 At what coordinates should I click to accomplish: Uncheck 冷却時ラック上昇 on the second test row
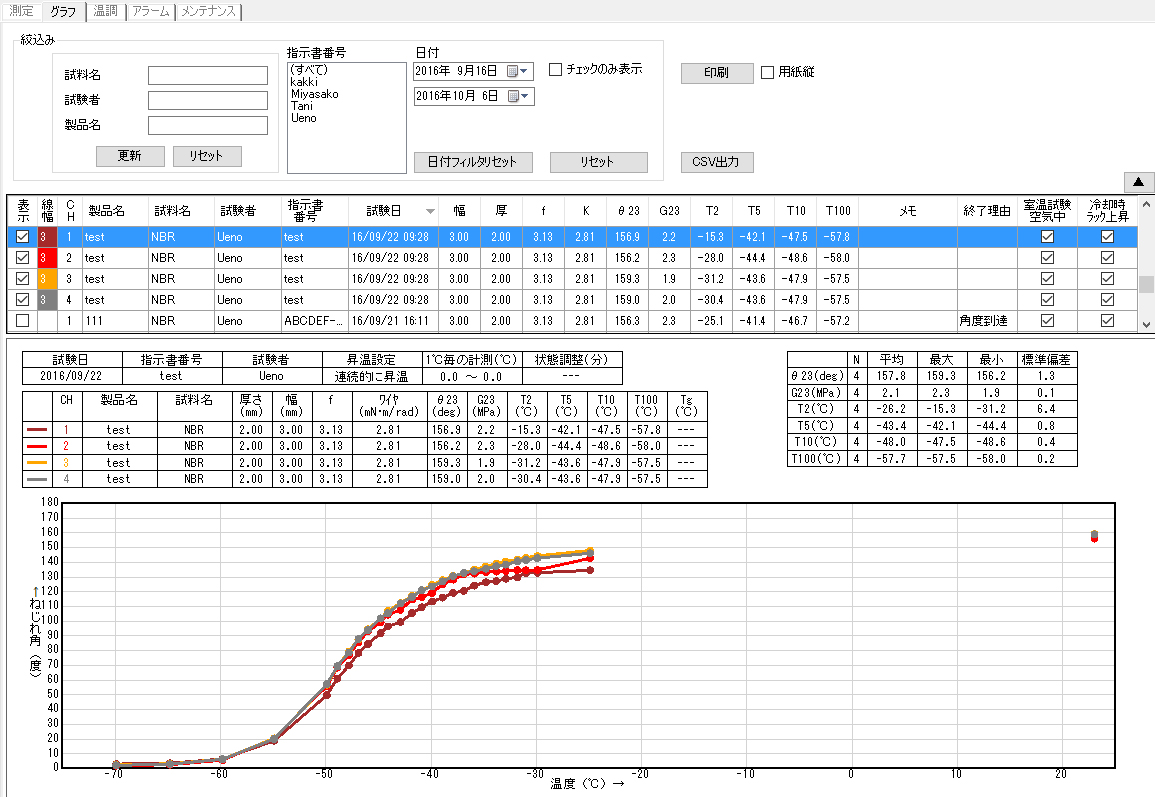click(x=1107, y=258)
